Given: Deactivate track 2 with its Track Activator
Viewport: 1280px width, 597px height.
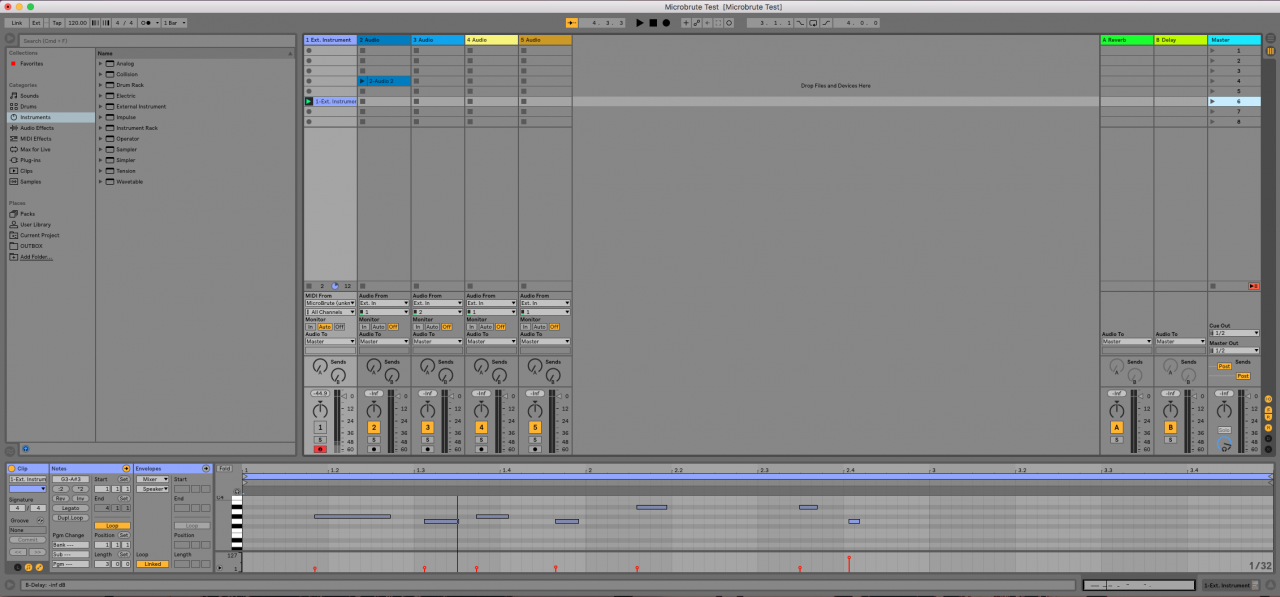Looking at the screenshot, I should click(374, 427).
